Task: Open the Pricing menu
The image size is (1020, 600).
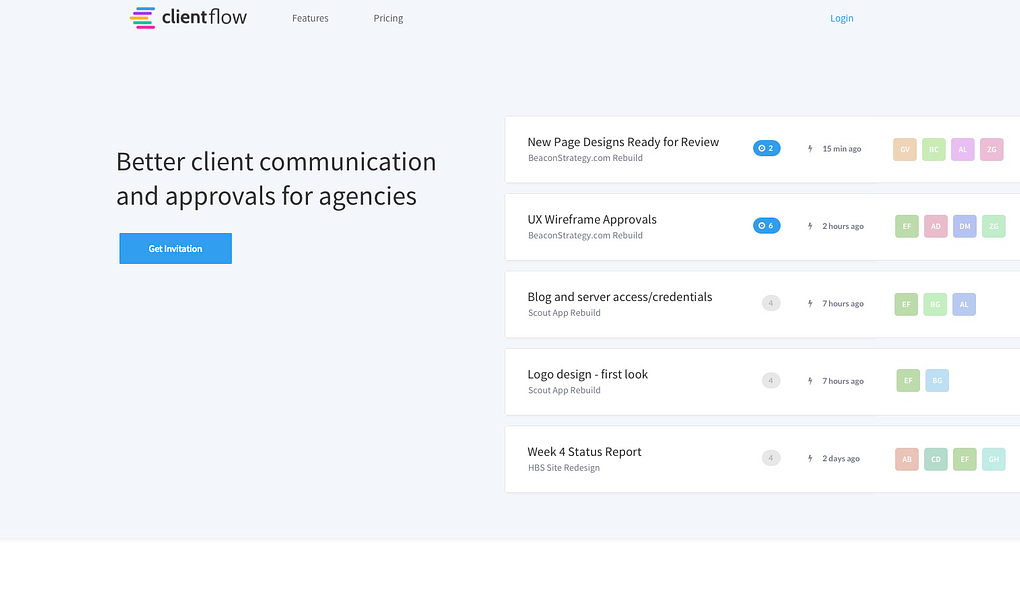Action: coord(388,18)
